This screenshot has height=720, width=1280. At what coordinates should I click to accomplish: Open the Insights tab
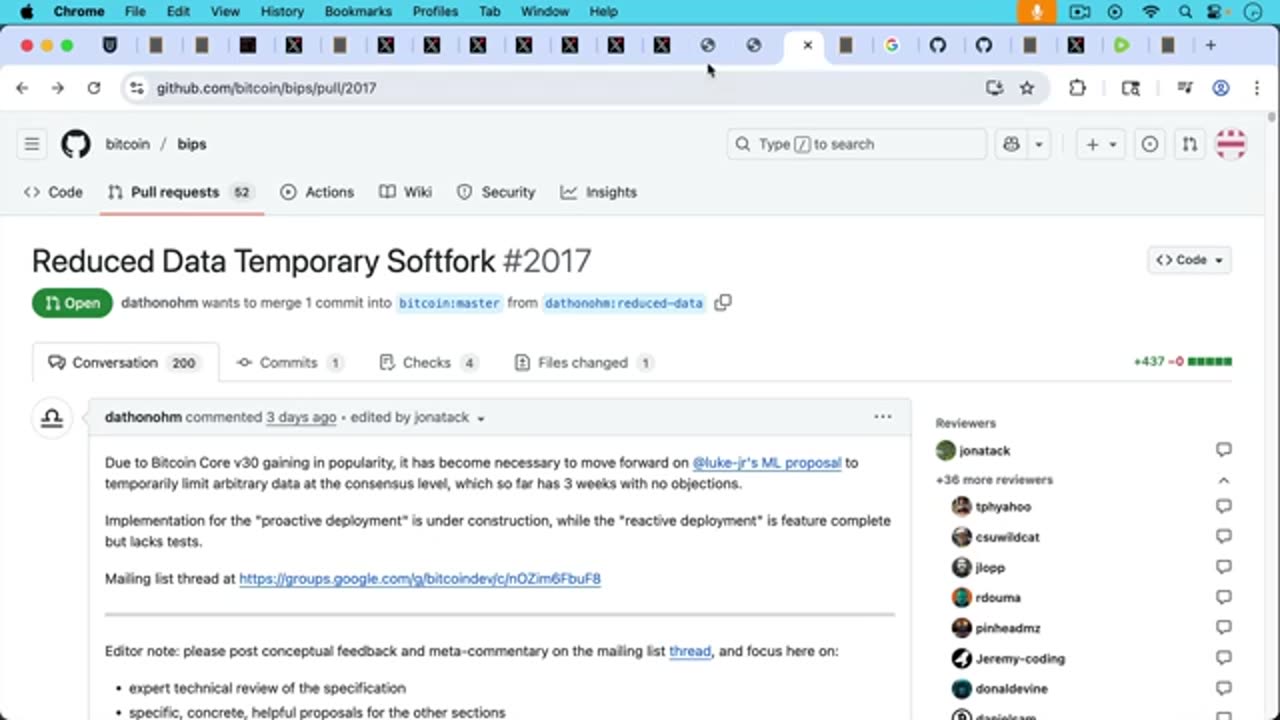pos(599,192)
